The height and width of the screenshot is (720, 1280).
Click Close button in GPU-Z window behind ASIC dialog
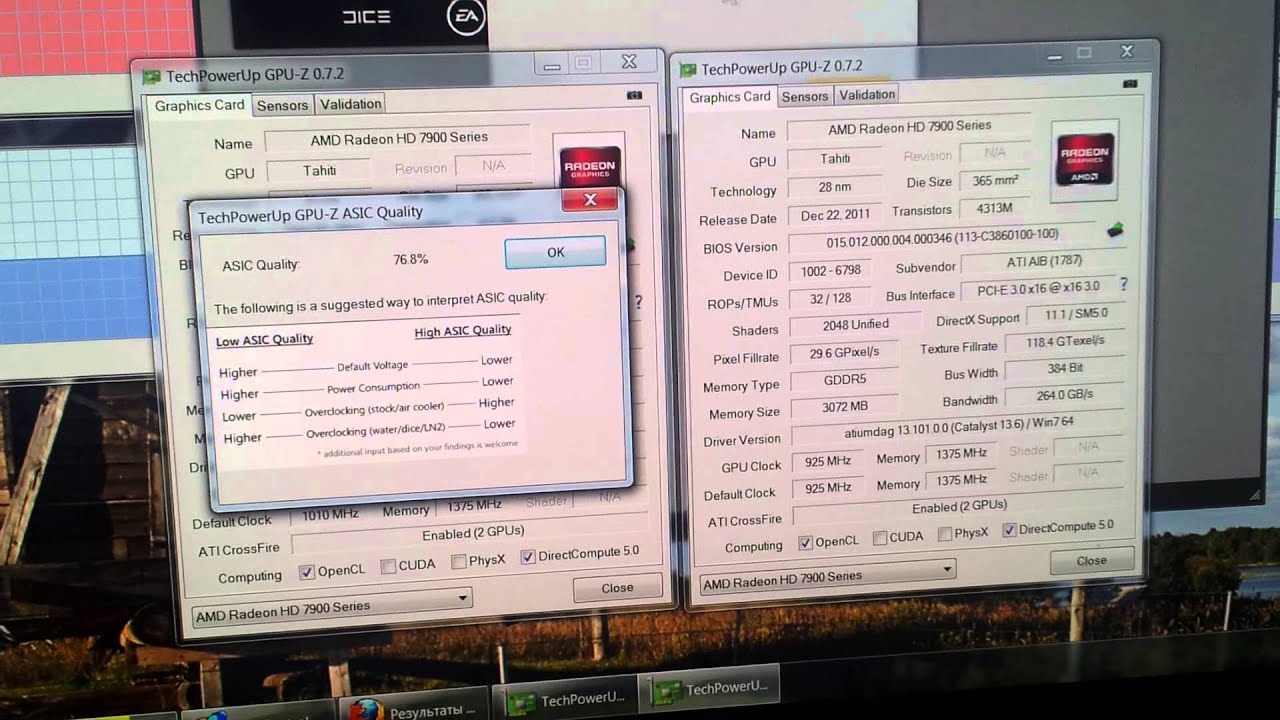pyautogui.click(x=617, y=588)
